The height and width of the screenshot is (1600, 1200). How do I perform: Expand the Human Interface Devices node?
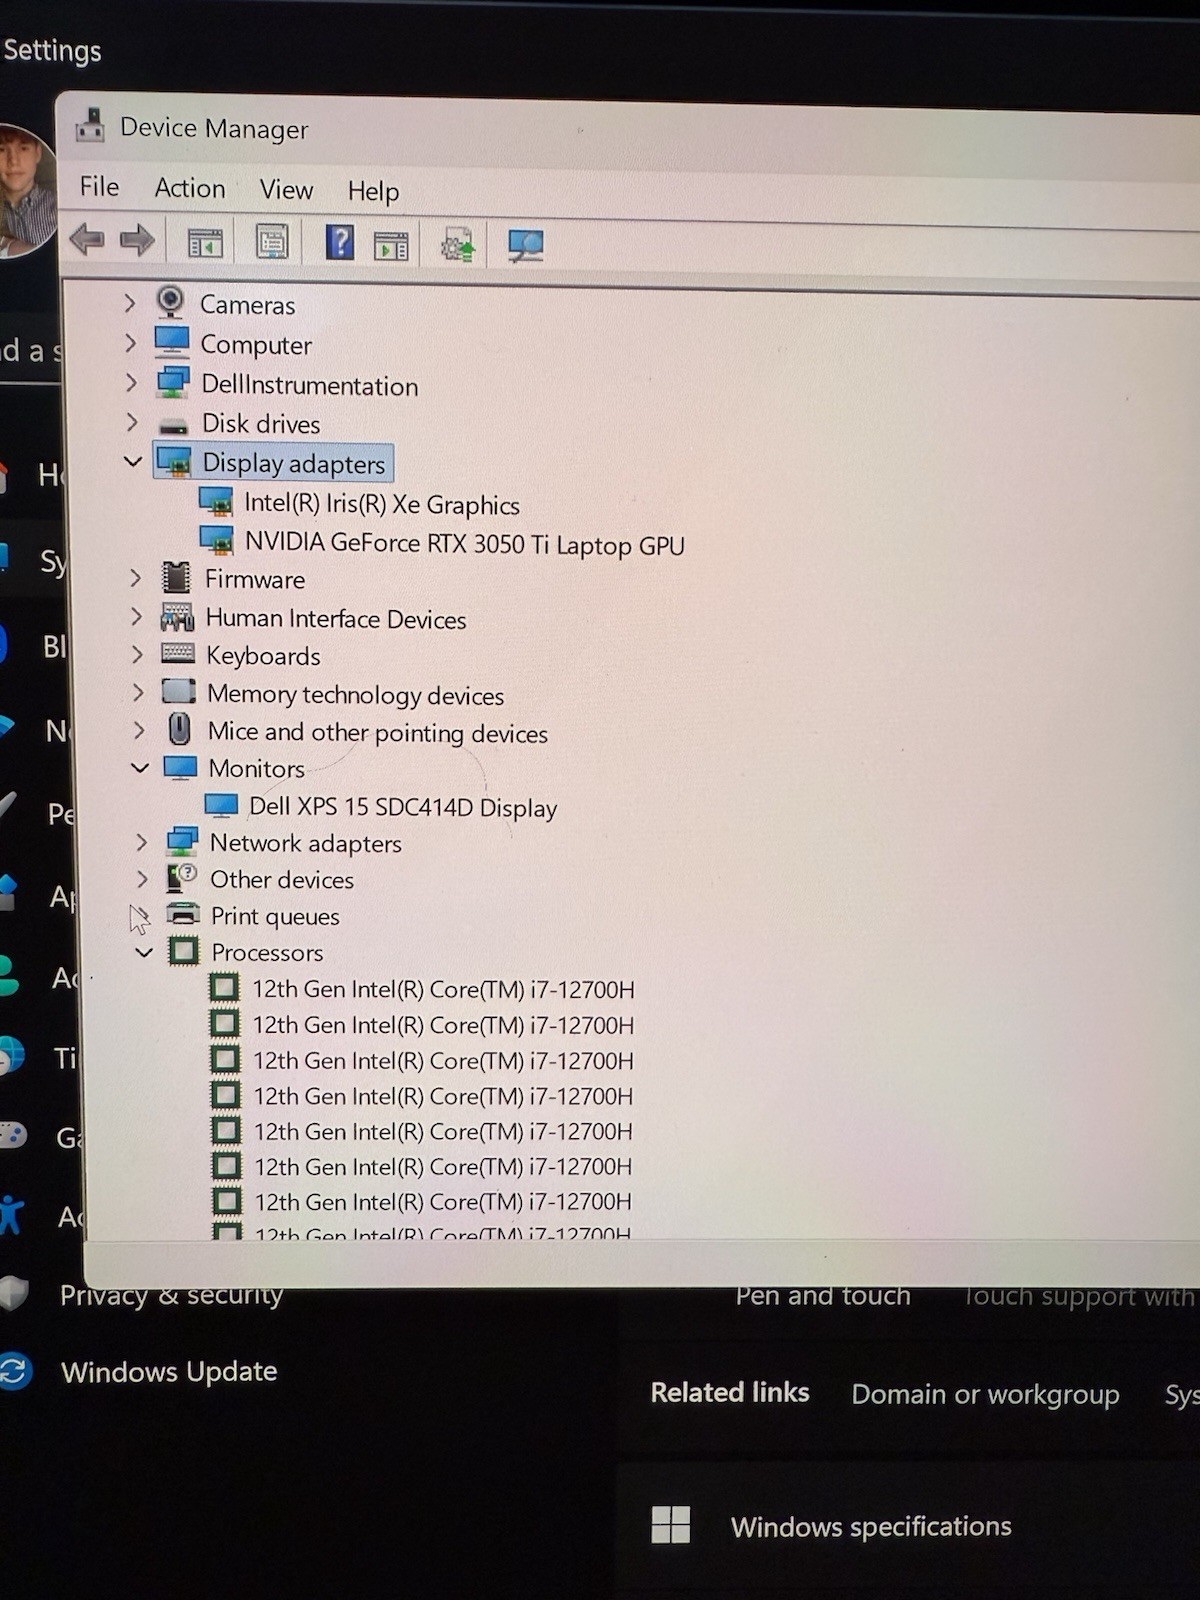[x=136, y=616]
